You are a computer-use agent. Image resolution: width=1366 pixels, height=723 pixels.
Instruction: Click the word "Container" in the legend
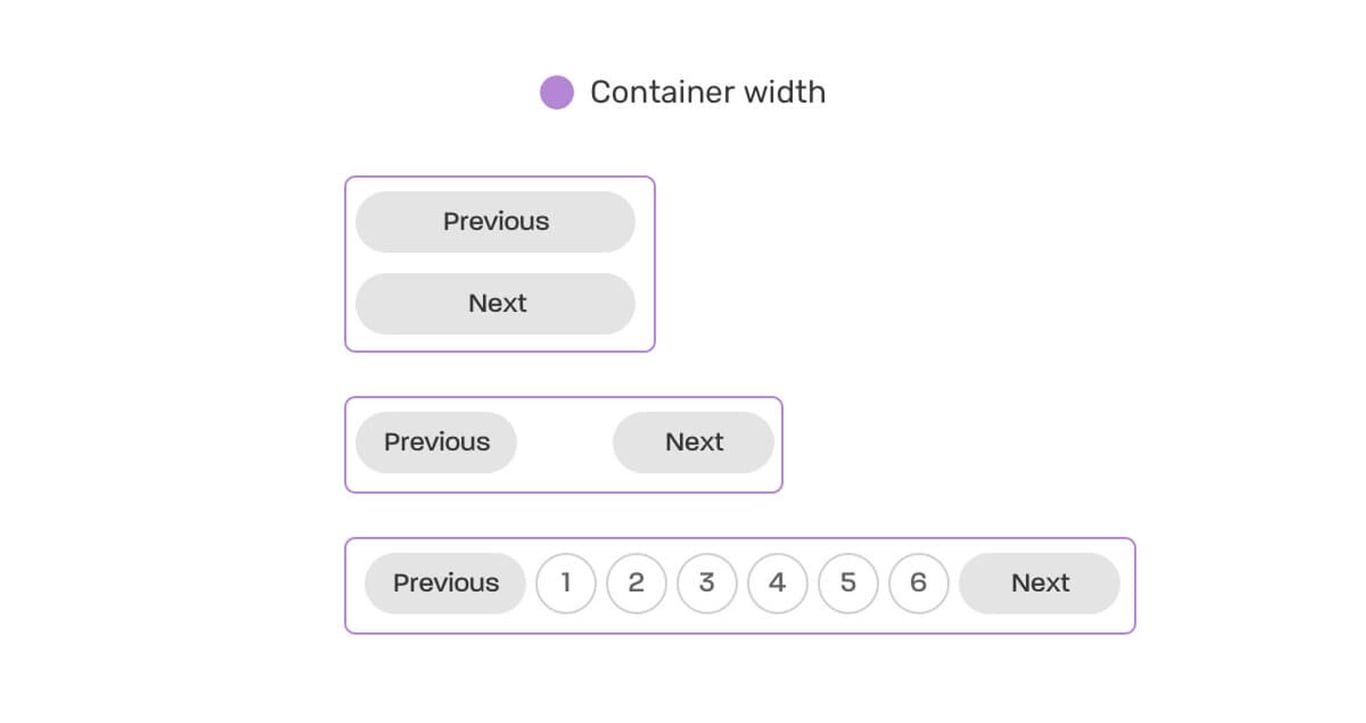648,92
